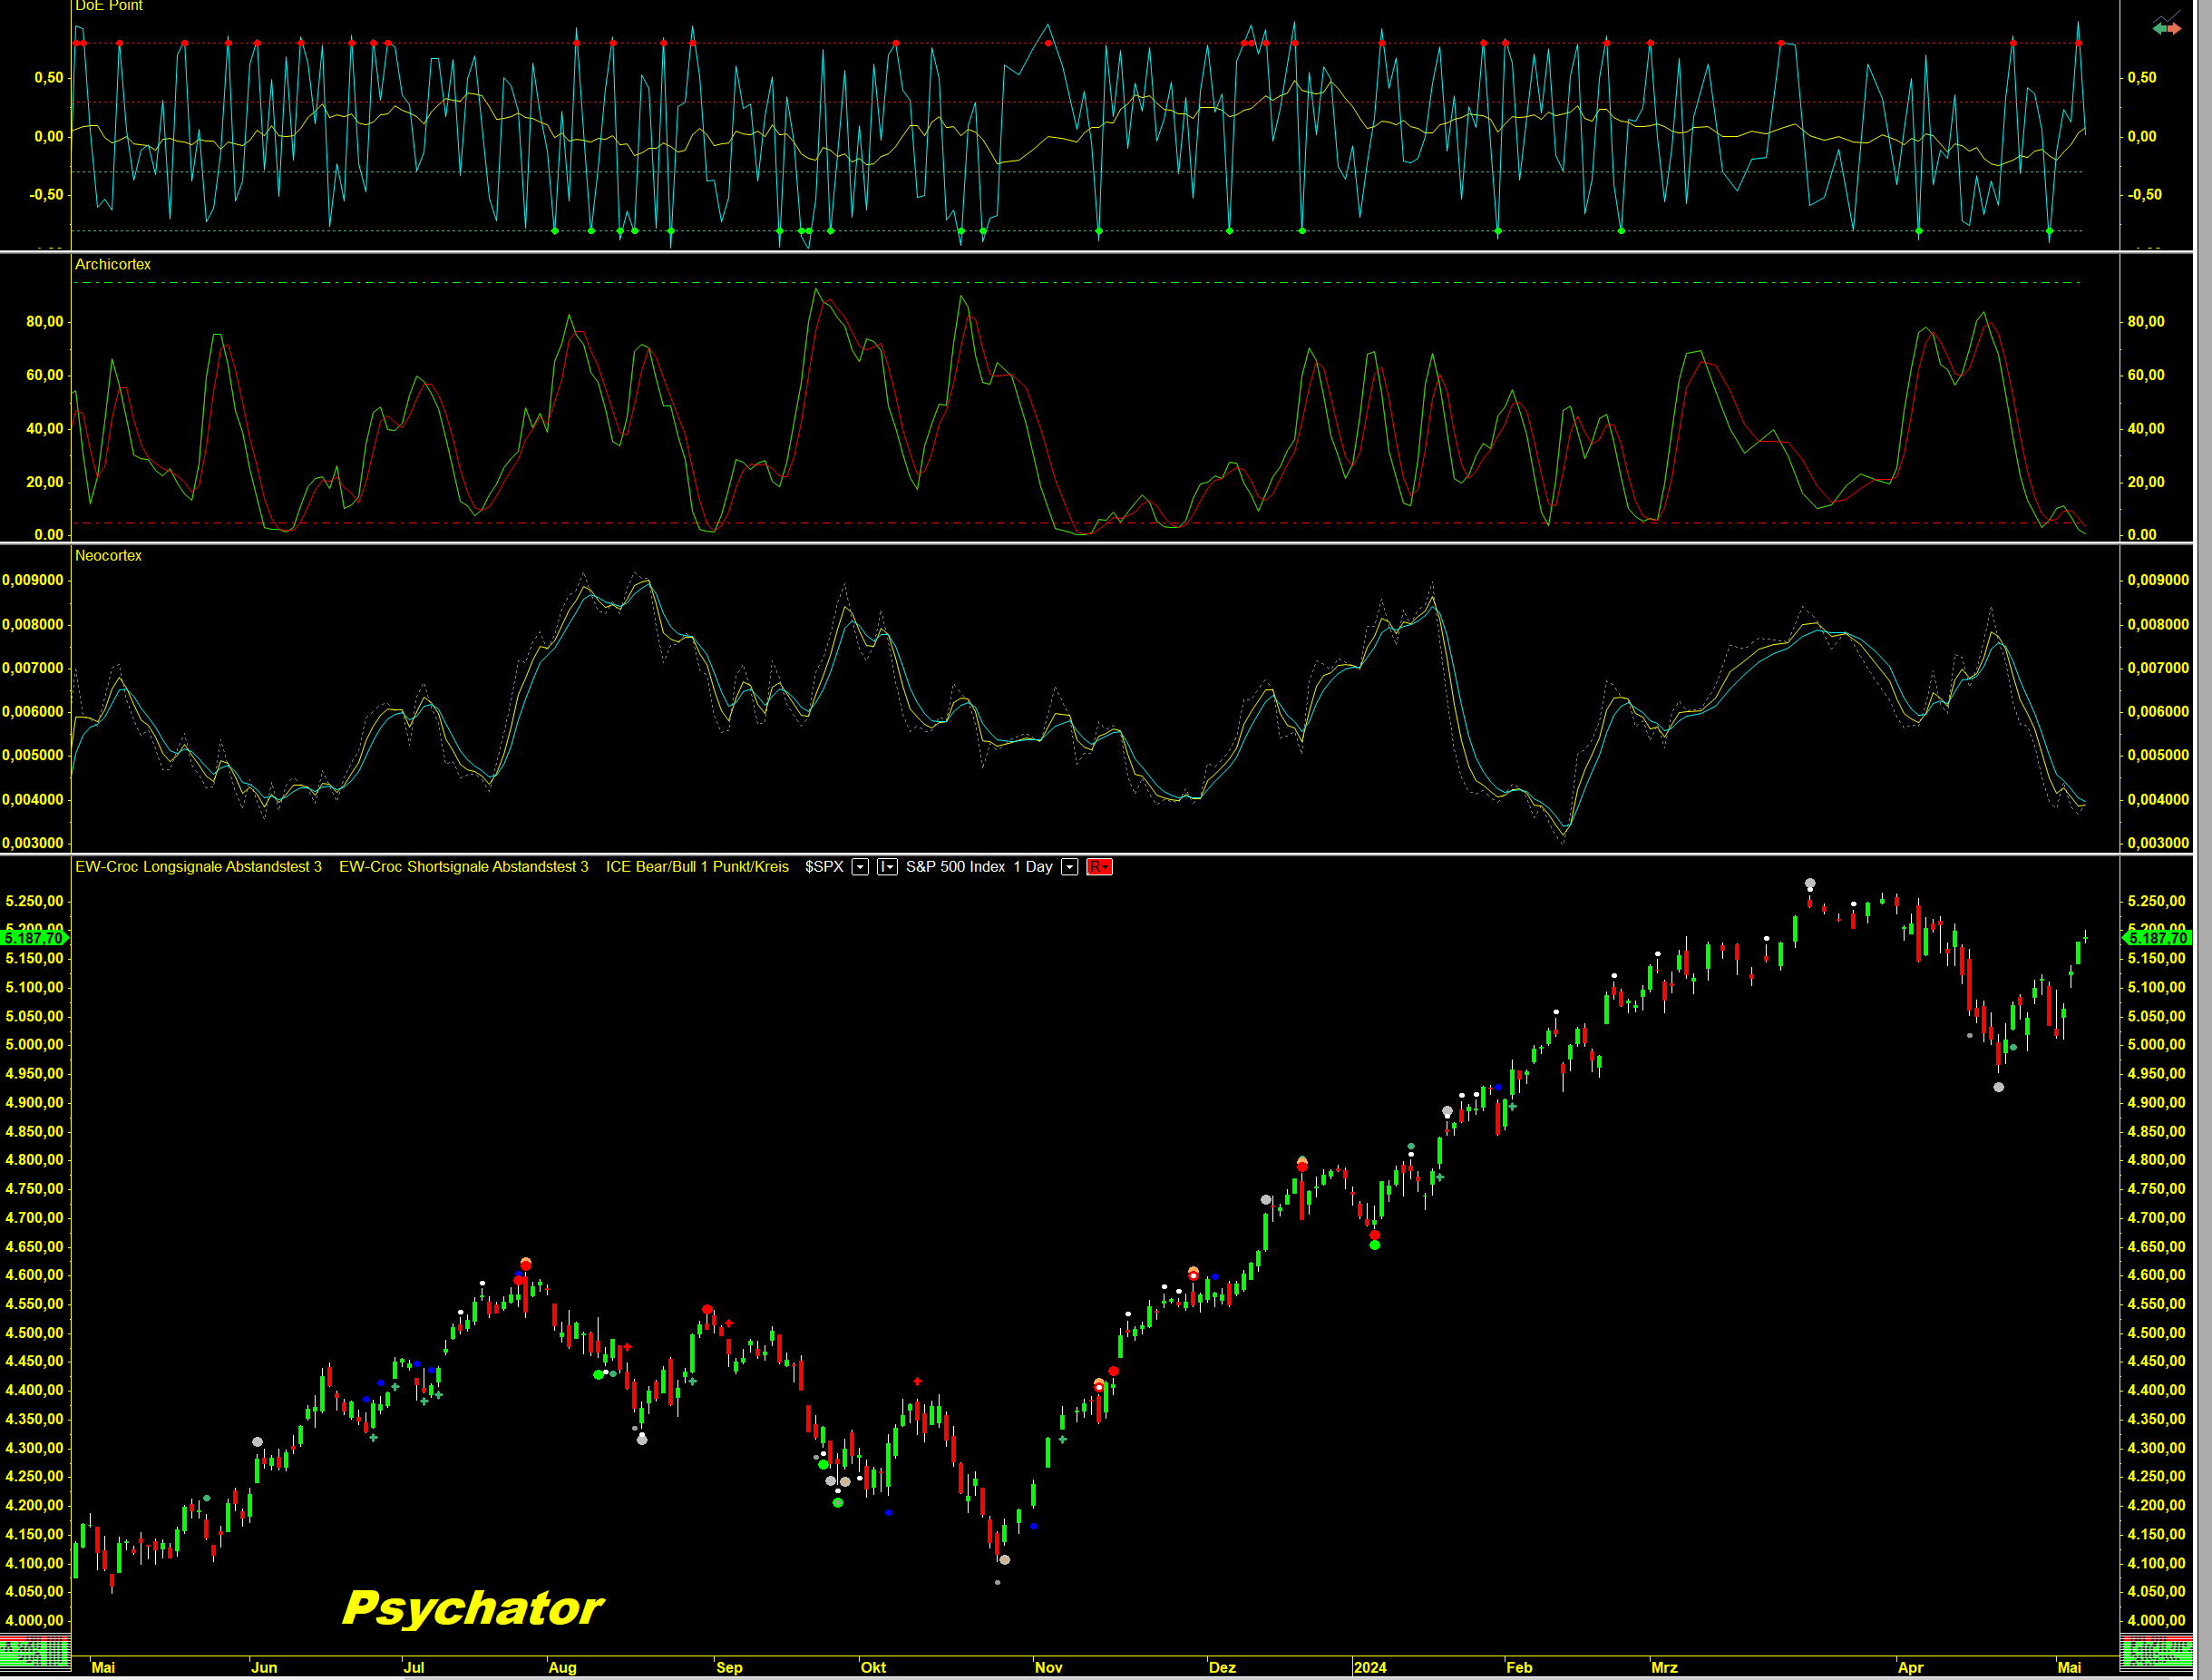The height and width of the screenshot is (1680, 2212).
Task: Open the $SPX symbol dropdown arrow
Action: 860,867
